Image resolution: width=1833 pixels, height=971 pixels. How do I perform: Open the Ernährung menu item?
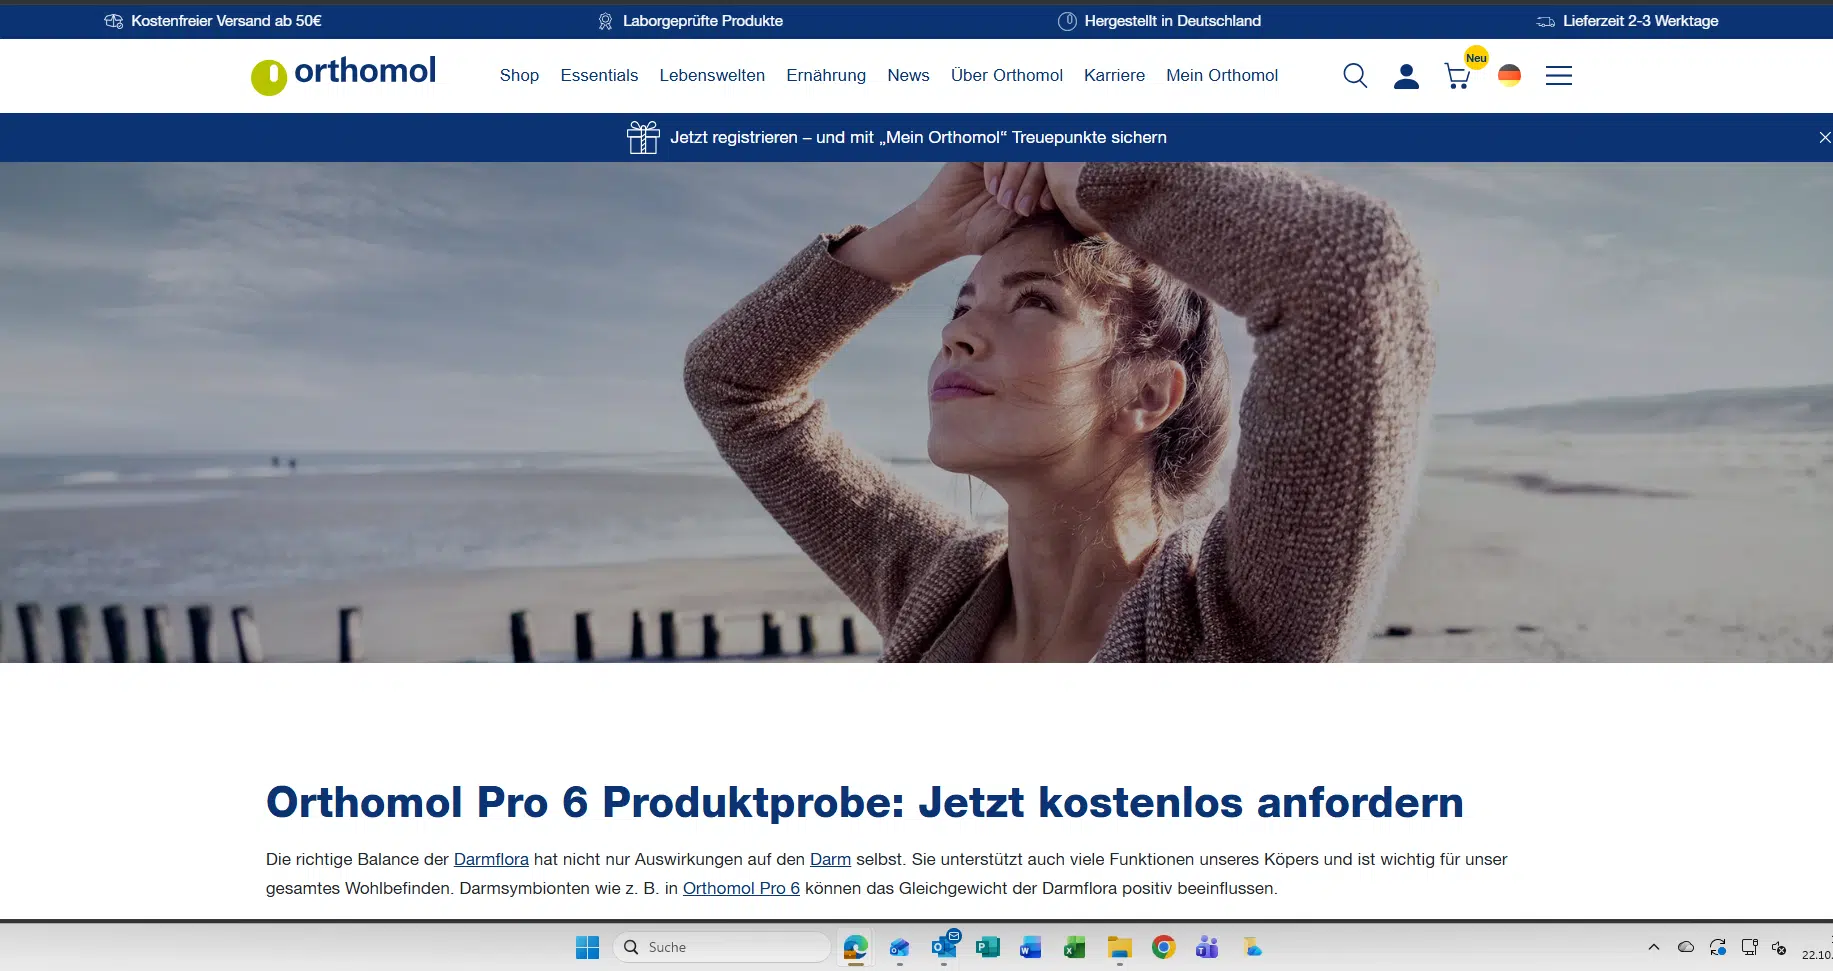tap(826, 75)
